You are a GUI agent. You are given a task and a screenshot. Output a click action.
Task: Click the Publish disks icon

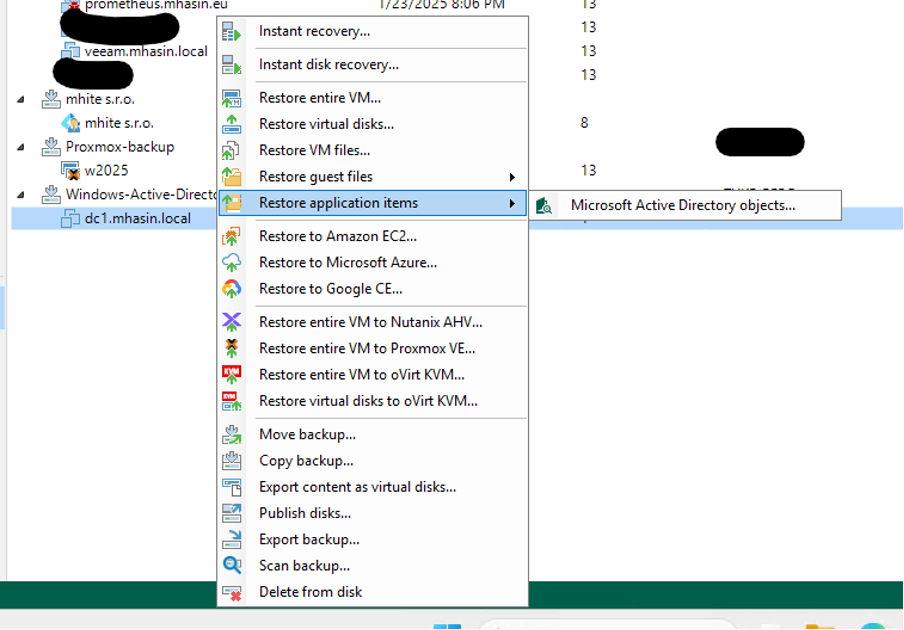point(232,513)
